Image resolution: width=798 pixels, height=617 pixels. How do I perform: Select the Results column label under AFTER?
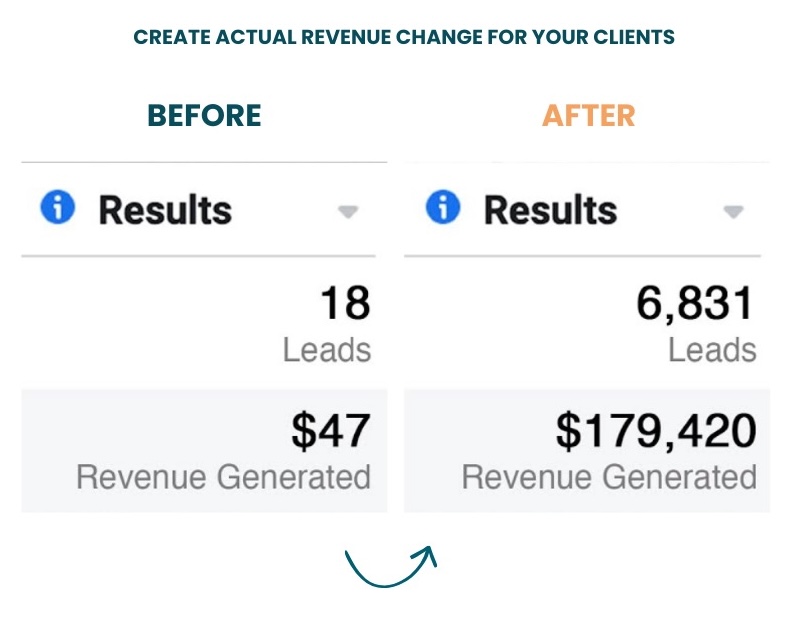tap(550, 210)
